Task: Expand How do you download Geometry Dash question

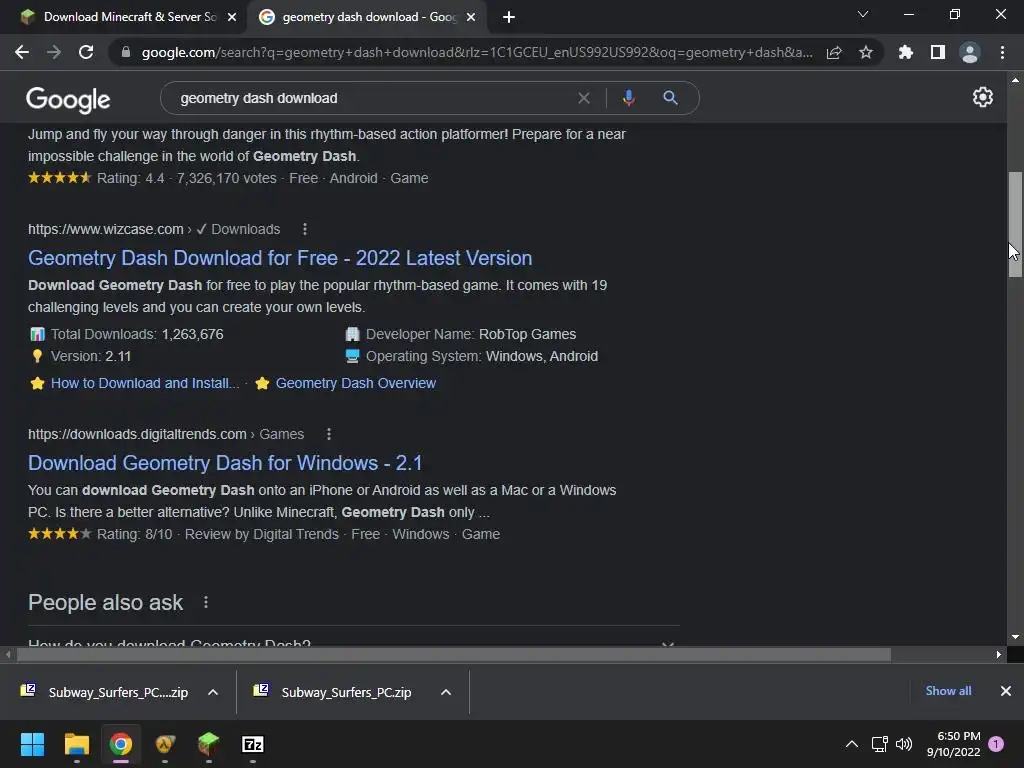Action: tap(353, 642)
